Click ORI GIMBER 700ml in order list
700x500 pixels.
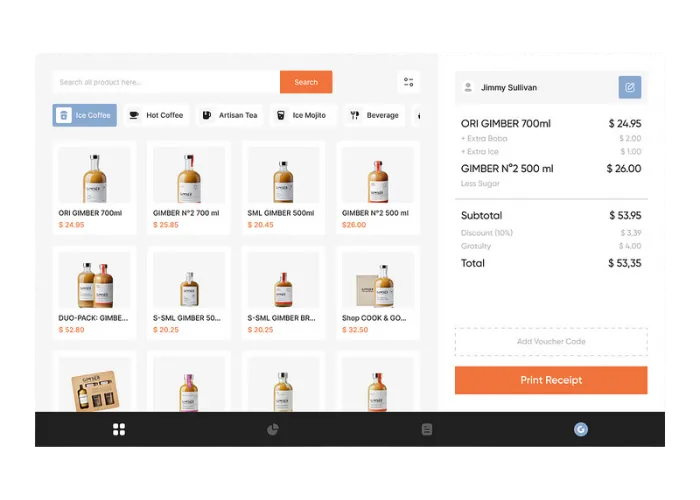point(505,124)
